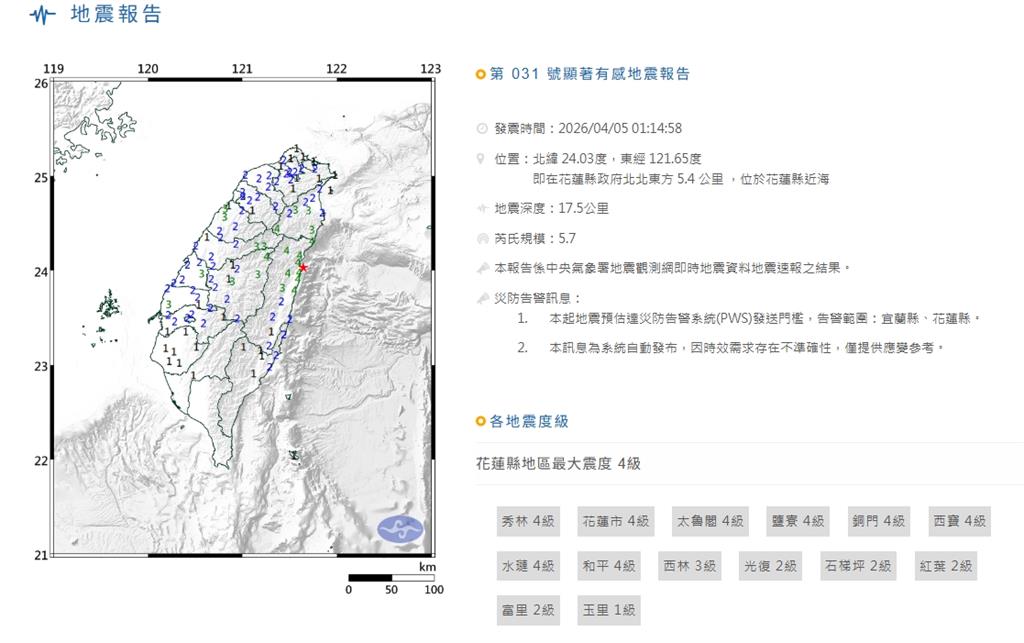Image resolution: width=1024 pixels, height=643 pixels.
Task: Click the 石梯坪 2級 station button
Action: coord(858,565)
